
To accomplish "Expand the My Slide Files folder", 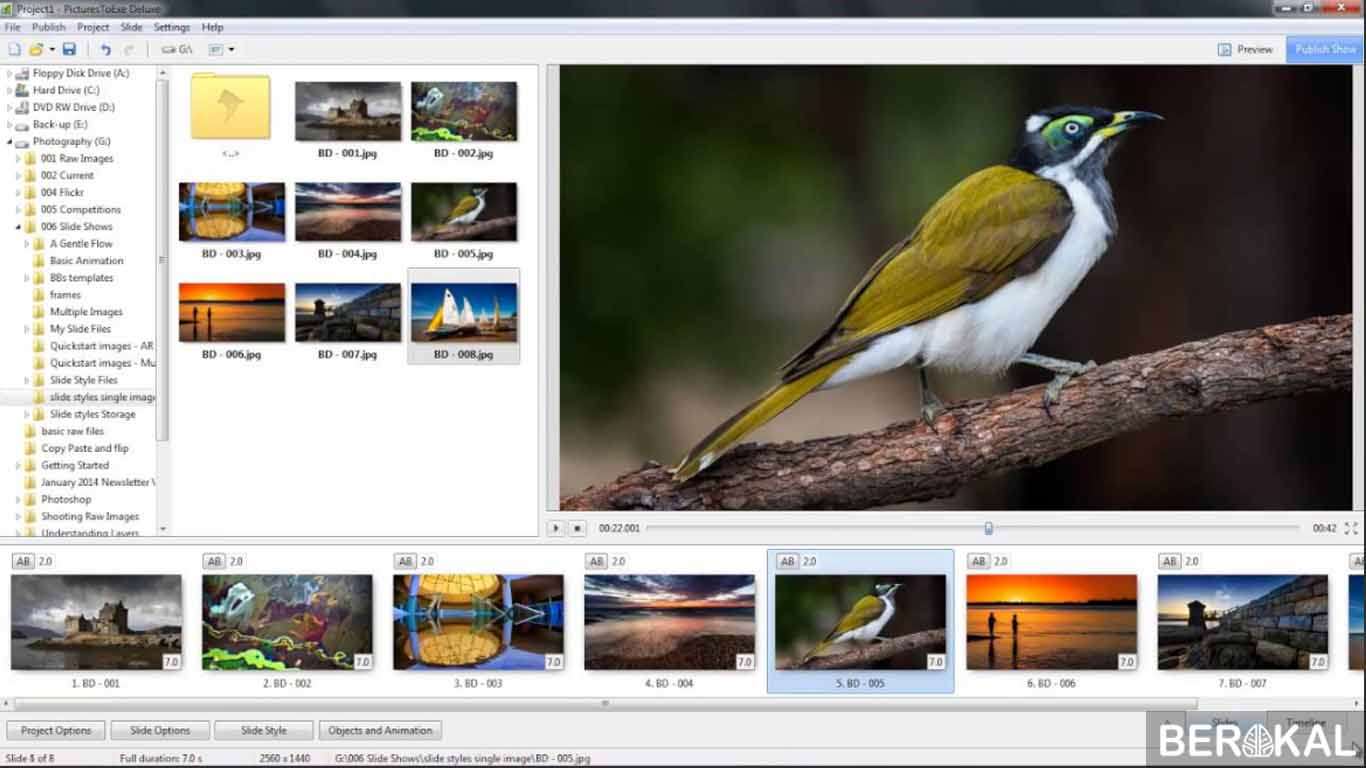I will (28, 329).
